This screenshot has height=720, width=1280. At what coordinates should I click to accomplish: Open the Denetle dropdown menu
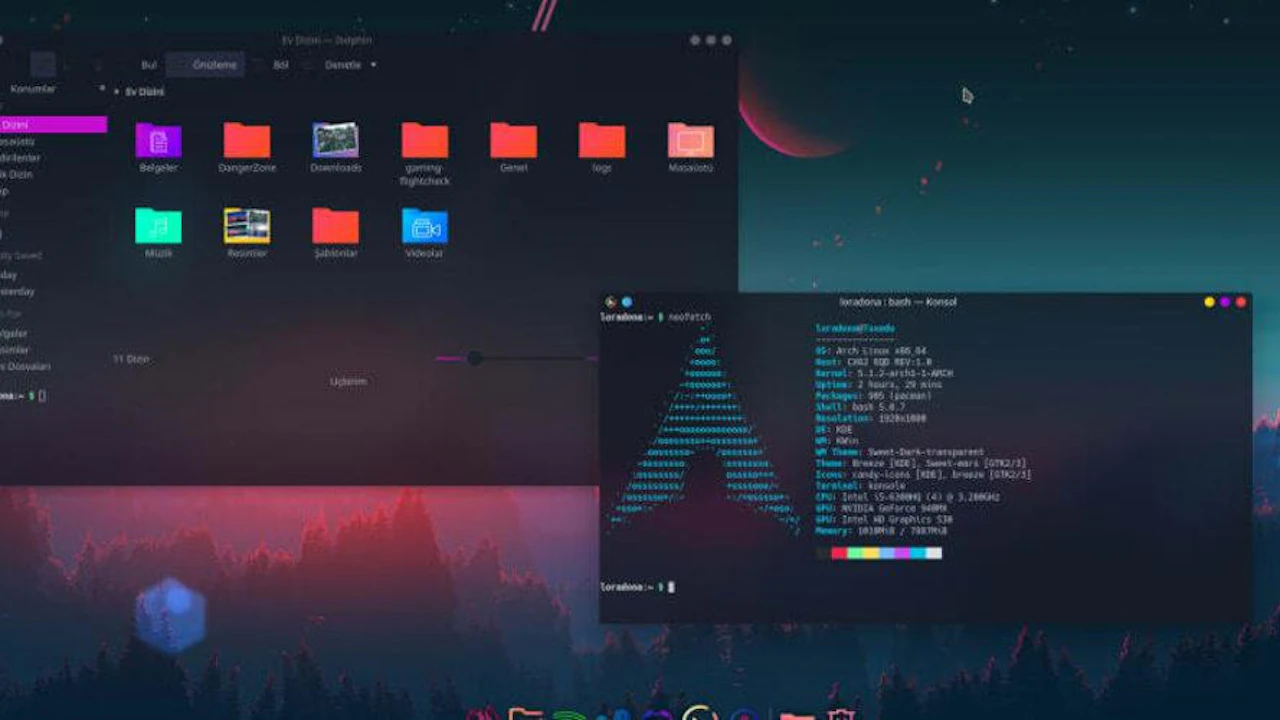[x=350, y=65]
